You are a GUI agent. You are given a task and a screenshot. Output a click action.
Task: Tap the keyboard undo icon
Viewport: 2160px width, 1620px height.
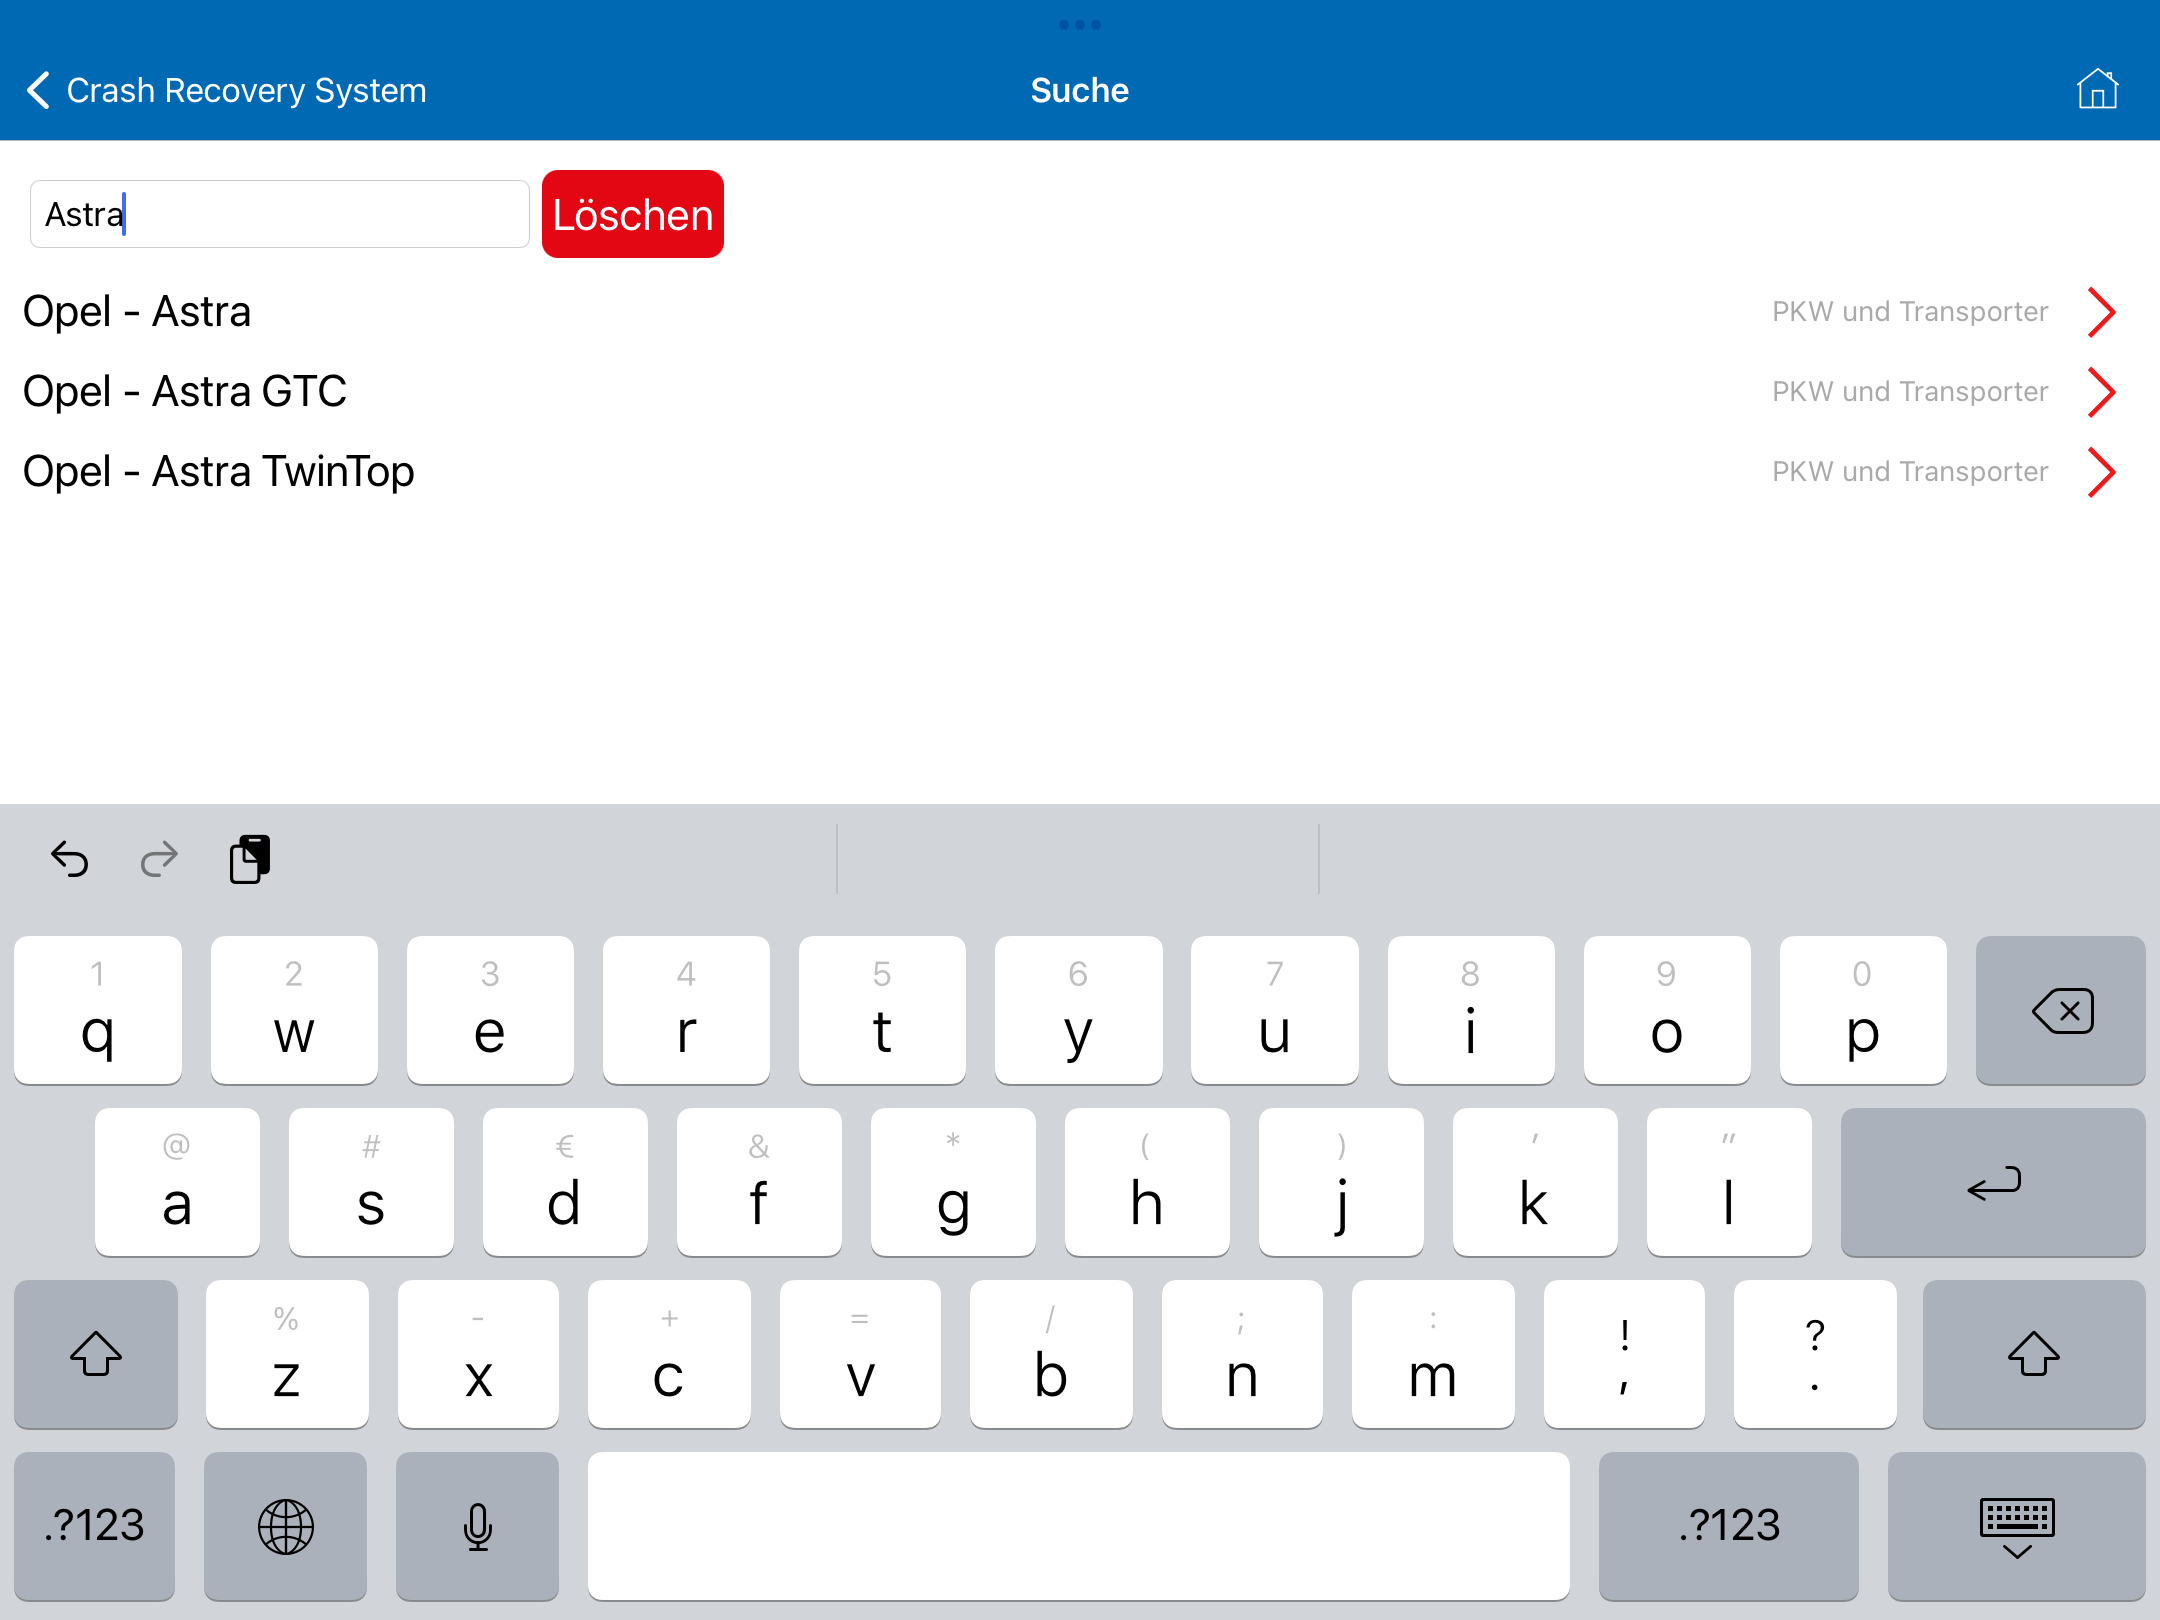(x=70, y=859)
